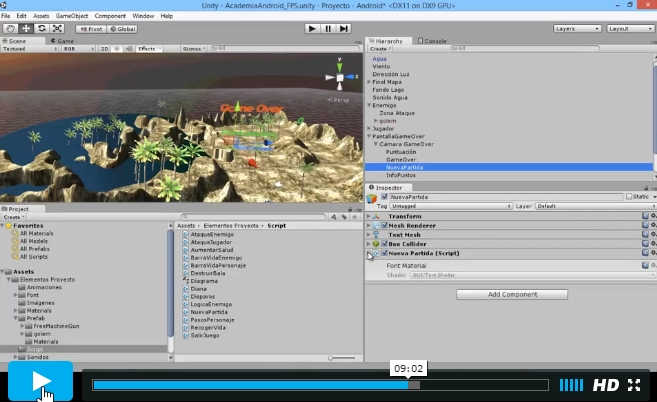Disable Nueva Partida script checkbox
This screenshot has width=657, height=402.
click(x=384, y=253)
